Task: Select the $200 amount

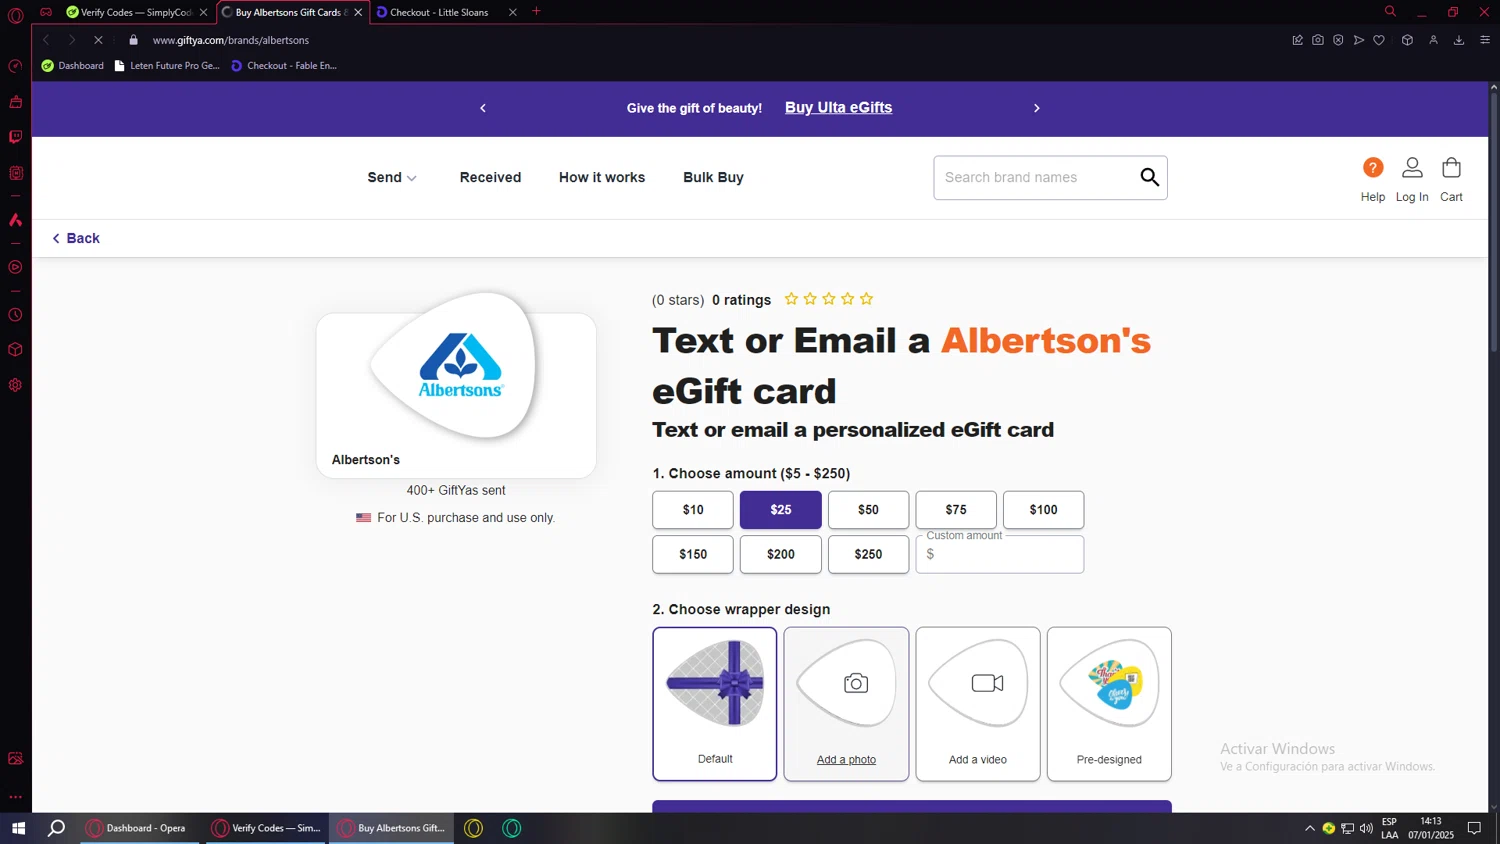Action: 781,554
